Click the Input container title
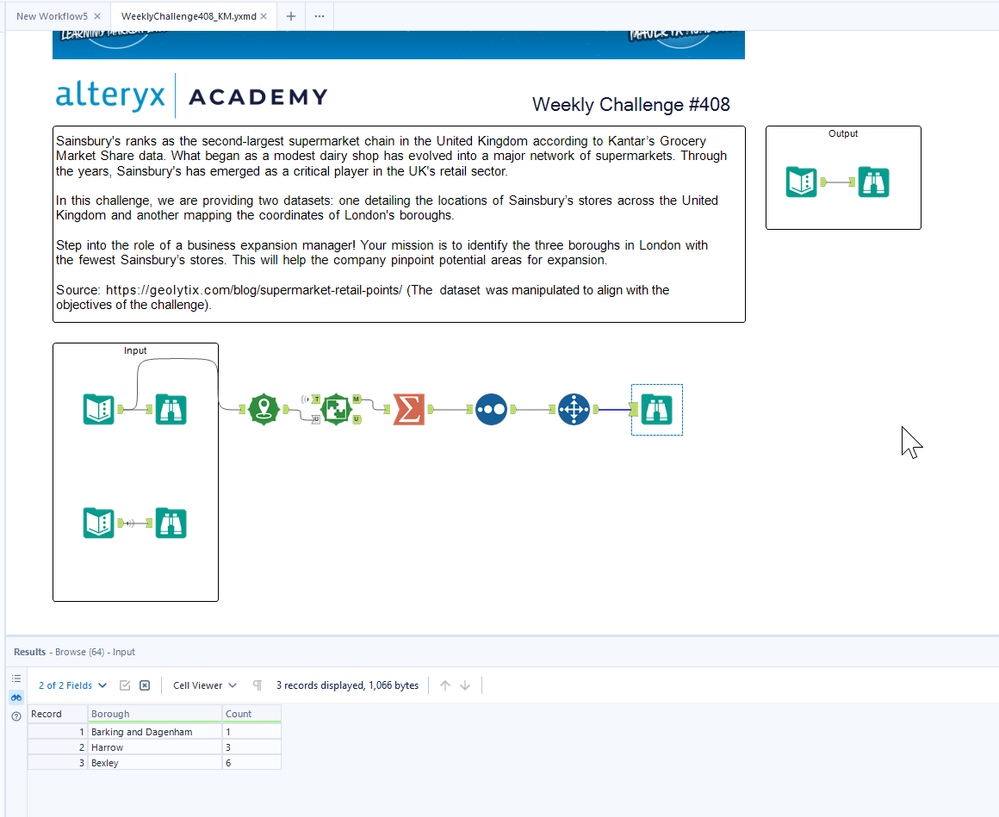 135,351
